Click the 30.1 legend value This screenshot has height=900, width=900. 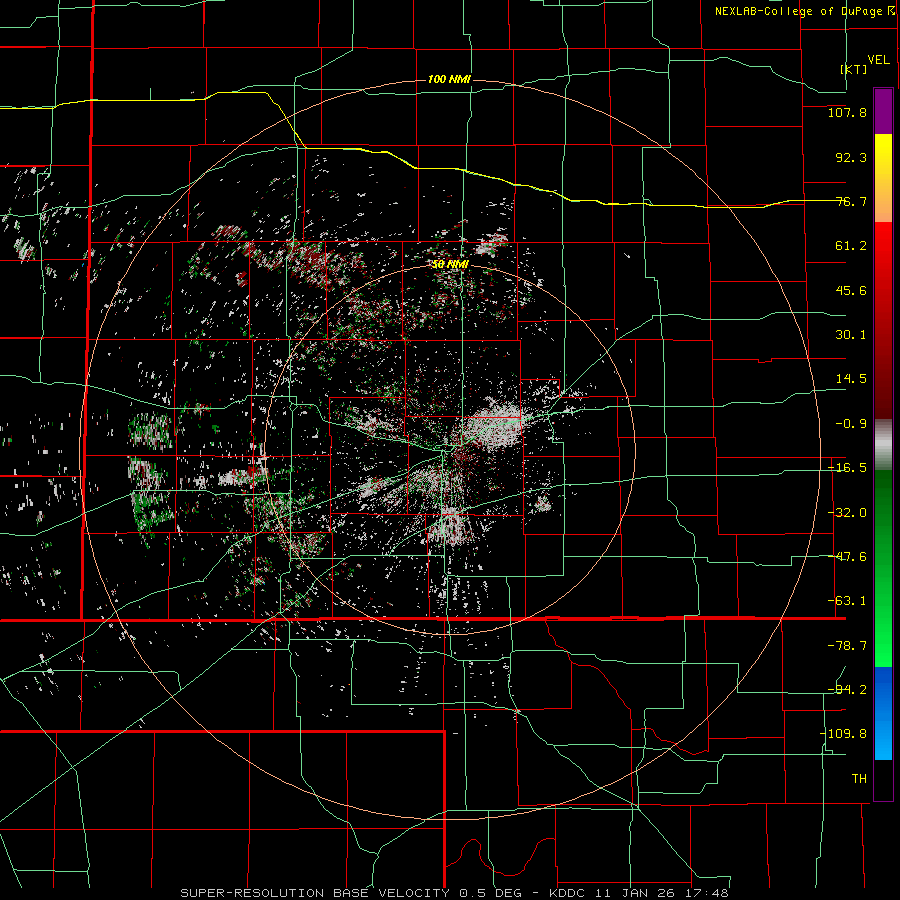click(851, 335)
